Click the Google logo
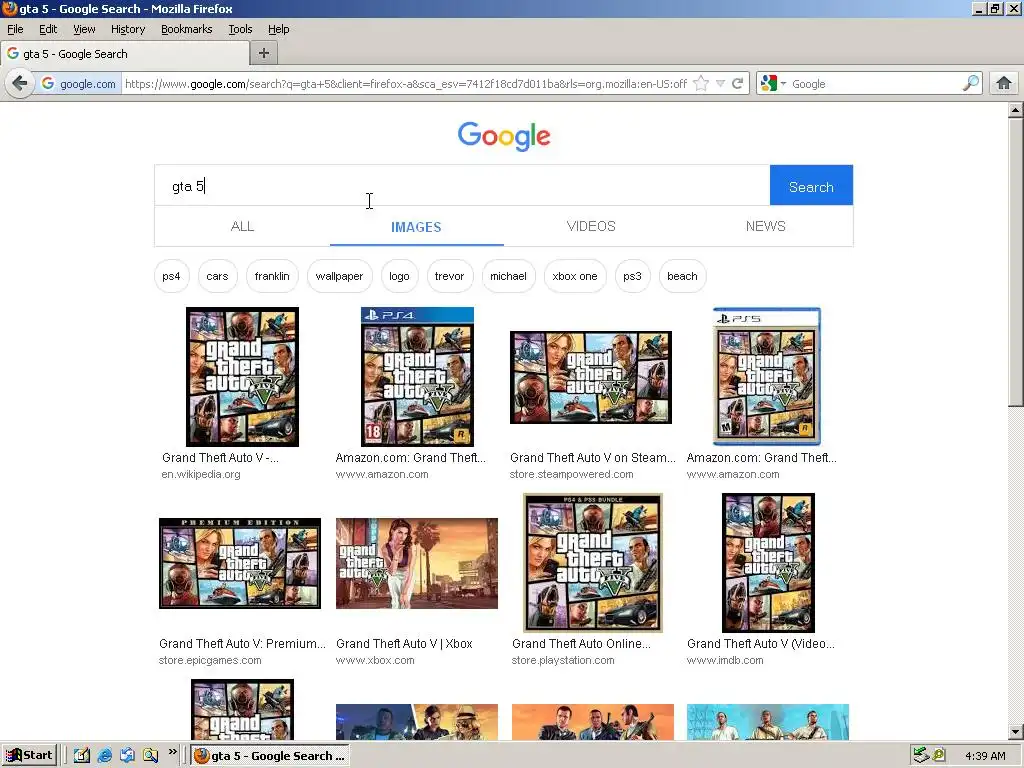Viewport: 1024px width, 768px height. 504,136
